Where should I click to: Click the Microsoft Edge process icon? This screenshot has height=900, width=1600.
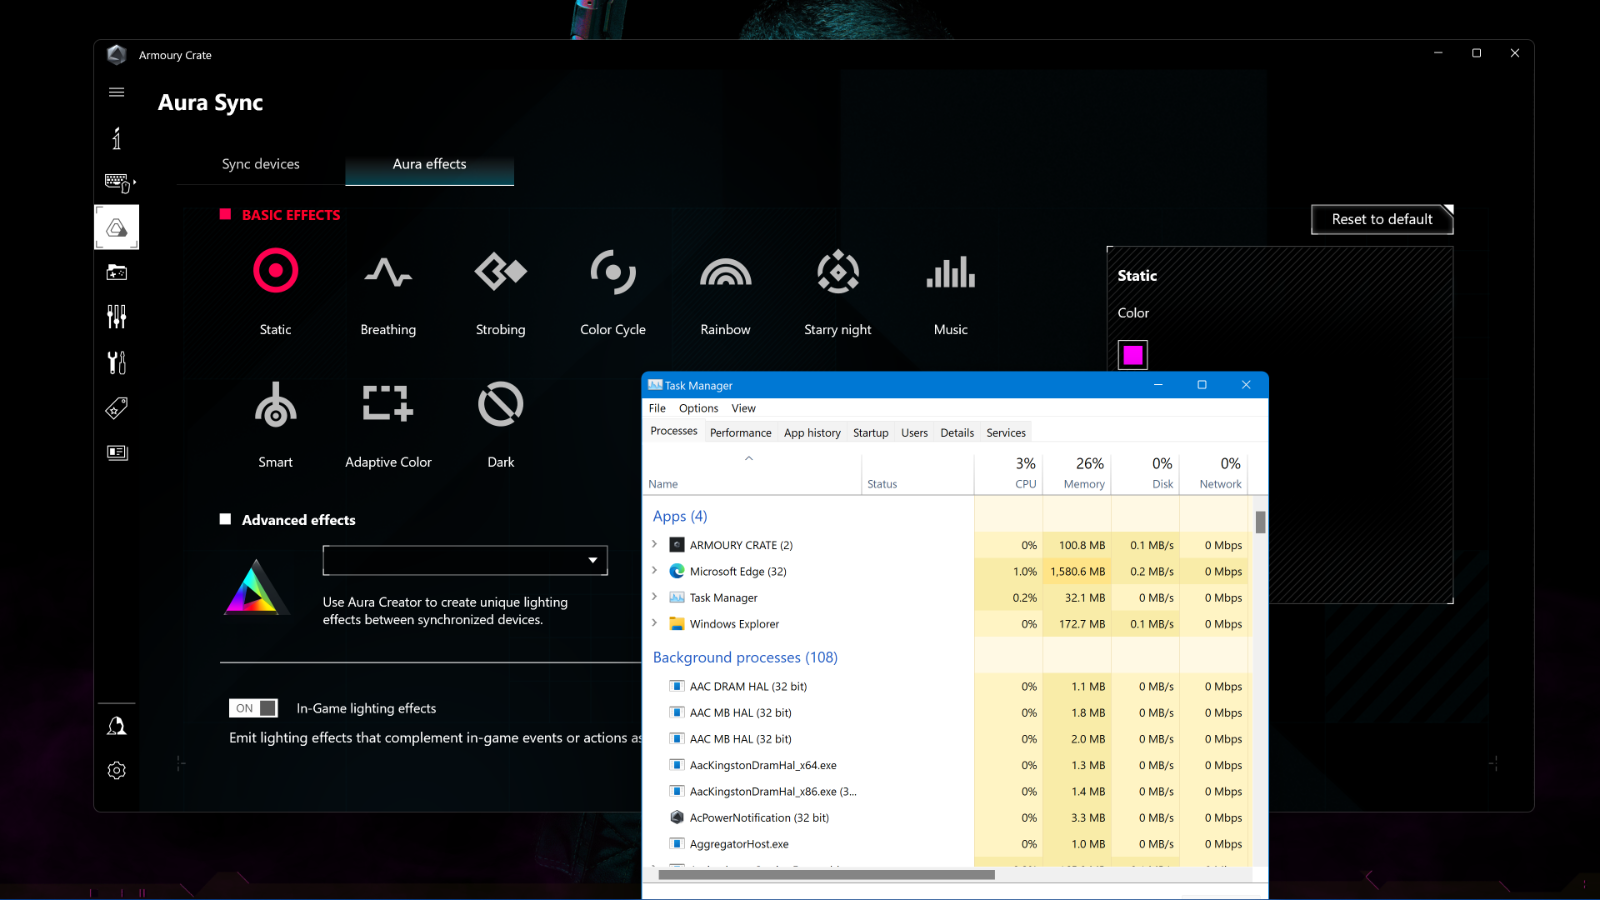pos(677,571)
